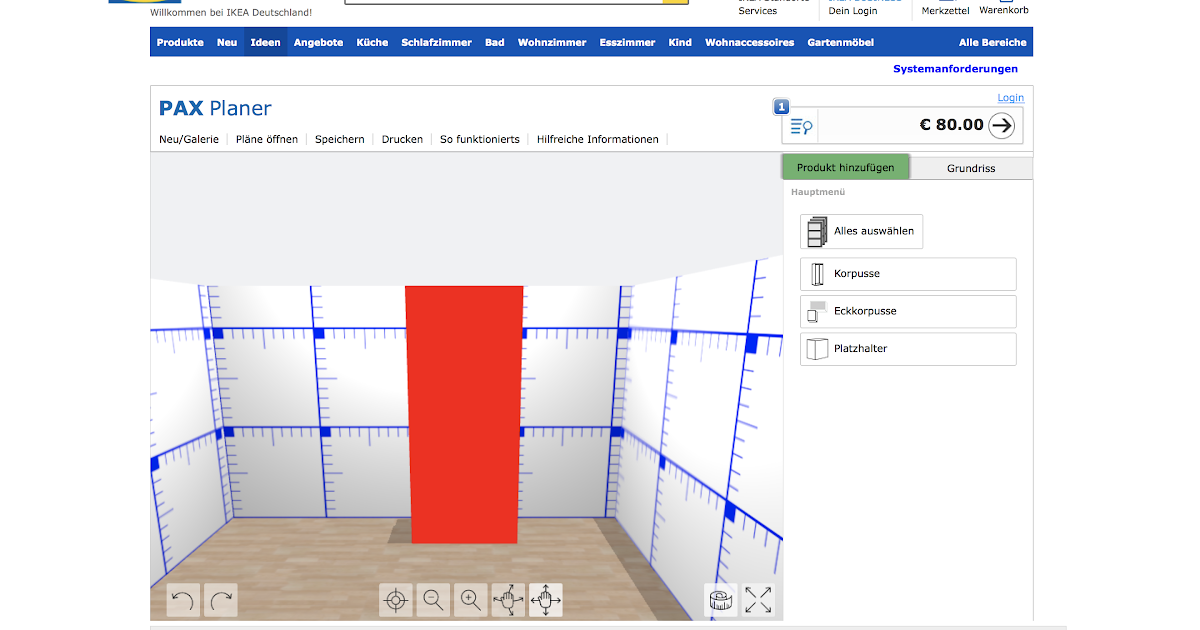The width and height of the screenshot is (1200, 630).
Task: Switch to the Grundriss tab
Action: click(971, 168)
